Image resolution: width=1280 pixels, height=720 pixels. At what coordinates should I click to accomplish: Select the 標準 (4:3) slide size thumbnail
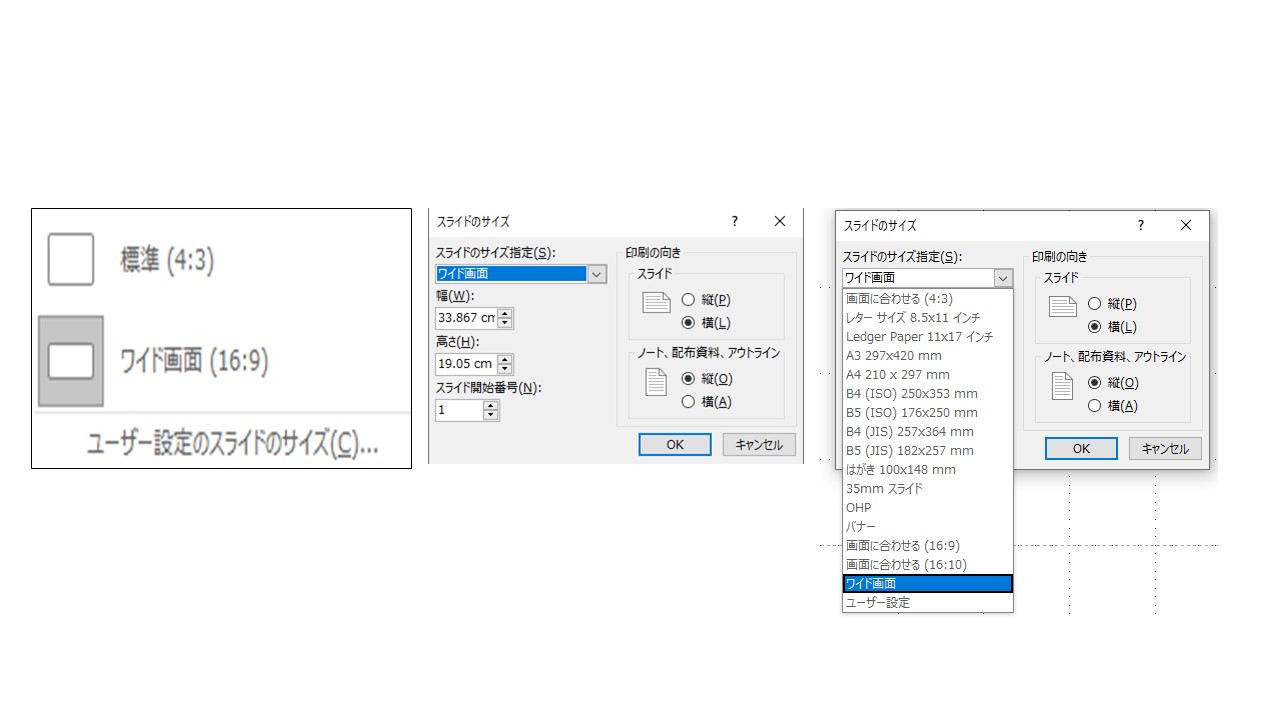coord(70,258)
